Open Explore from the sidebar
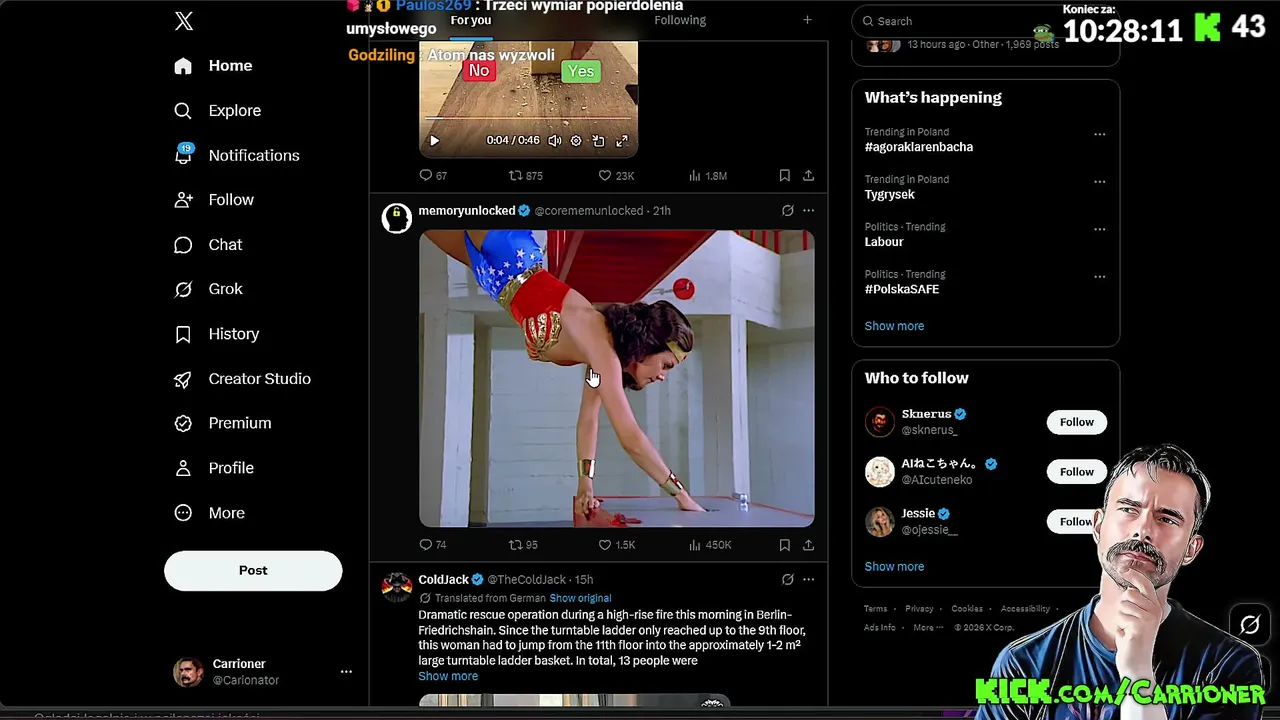This screenshot has width=1280, height=720. pyautogui.click(x=217, y=111)
